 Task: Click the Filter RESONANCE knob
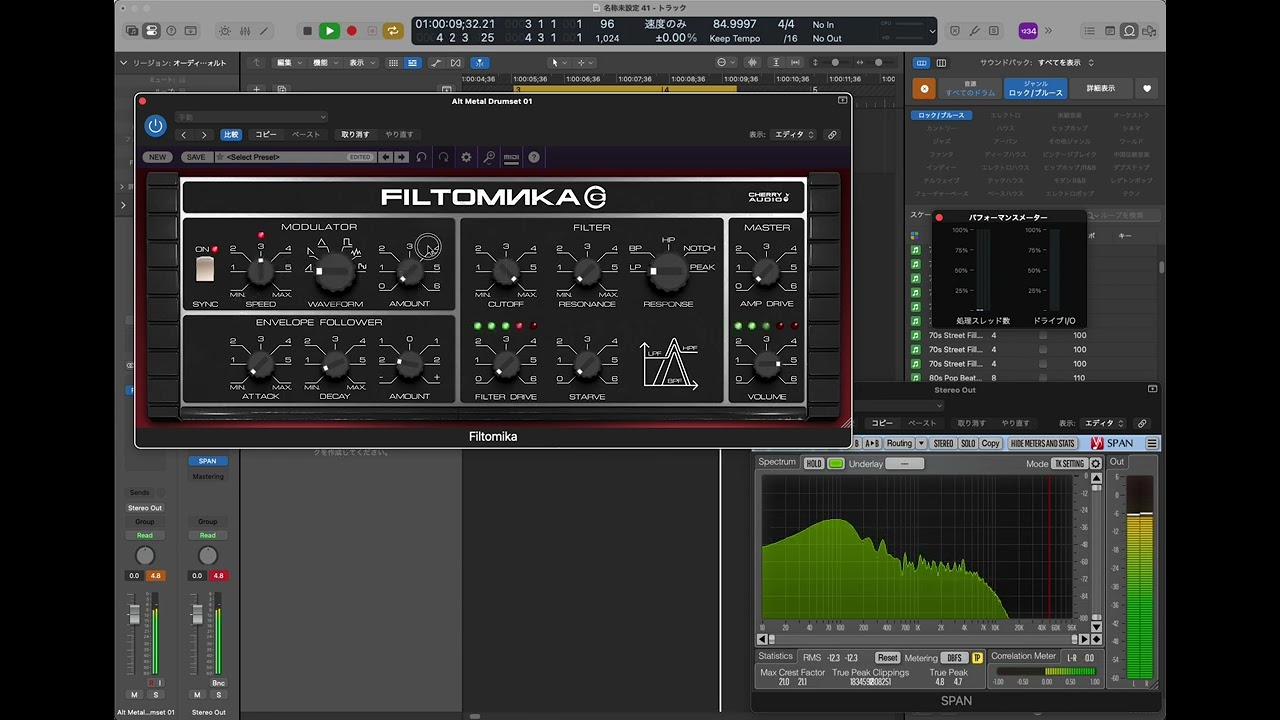(x=588, y=270)
